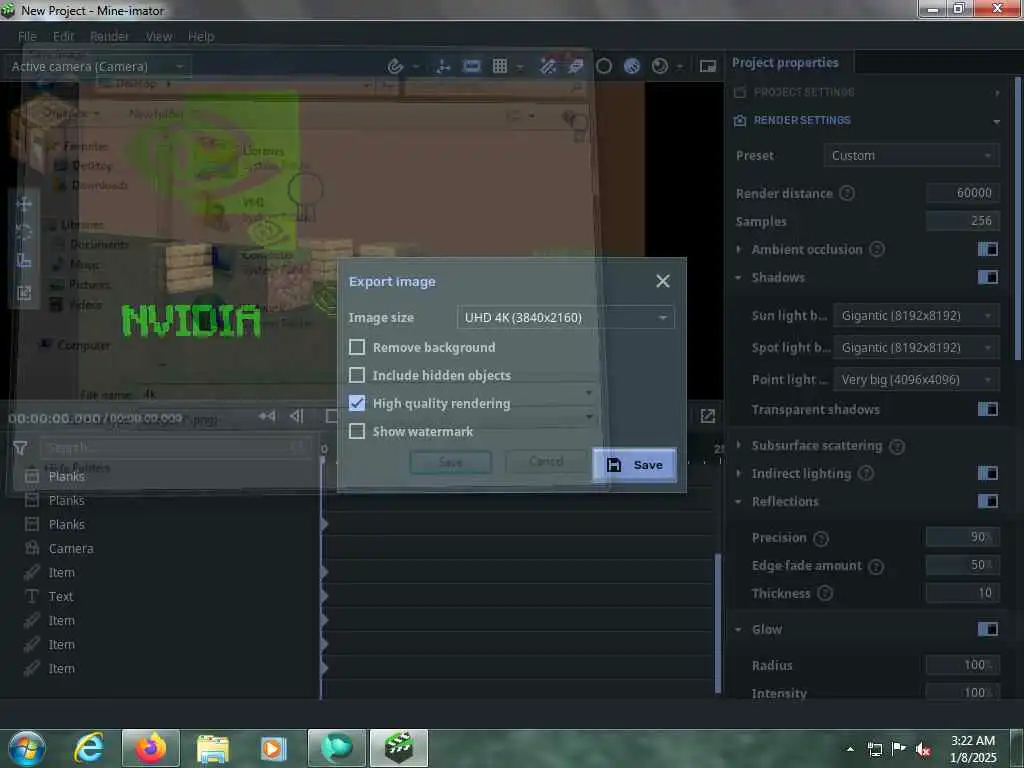Toggle the Reflections switch
This screenshot has width=1024, height=768.
[987, 501]
